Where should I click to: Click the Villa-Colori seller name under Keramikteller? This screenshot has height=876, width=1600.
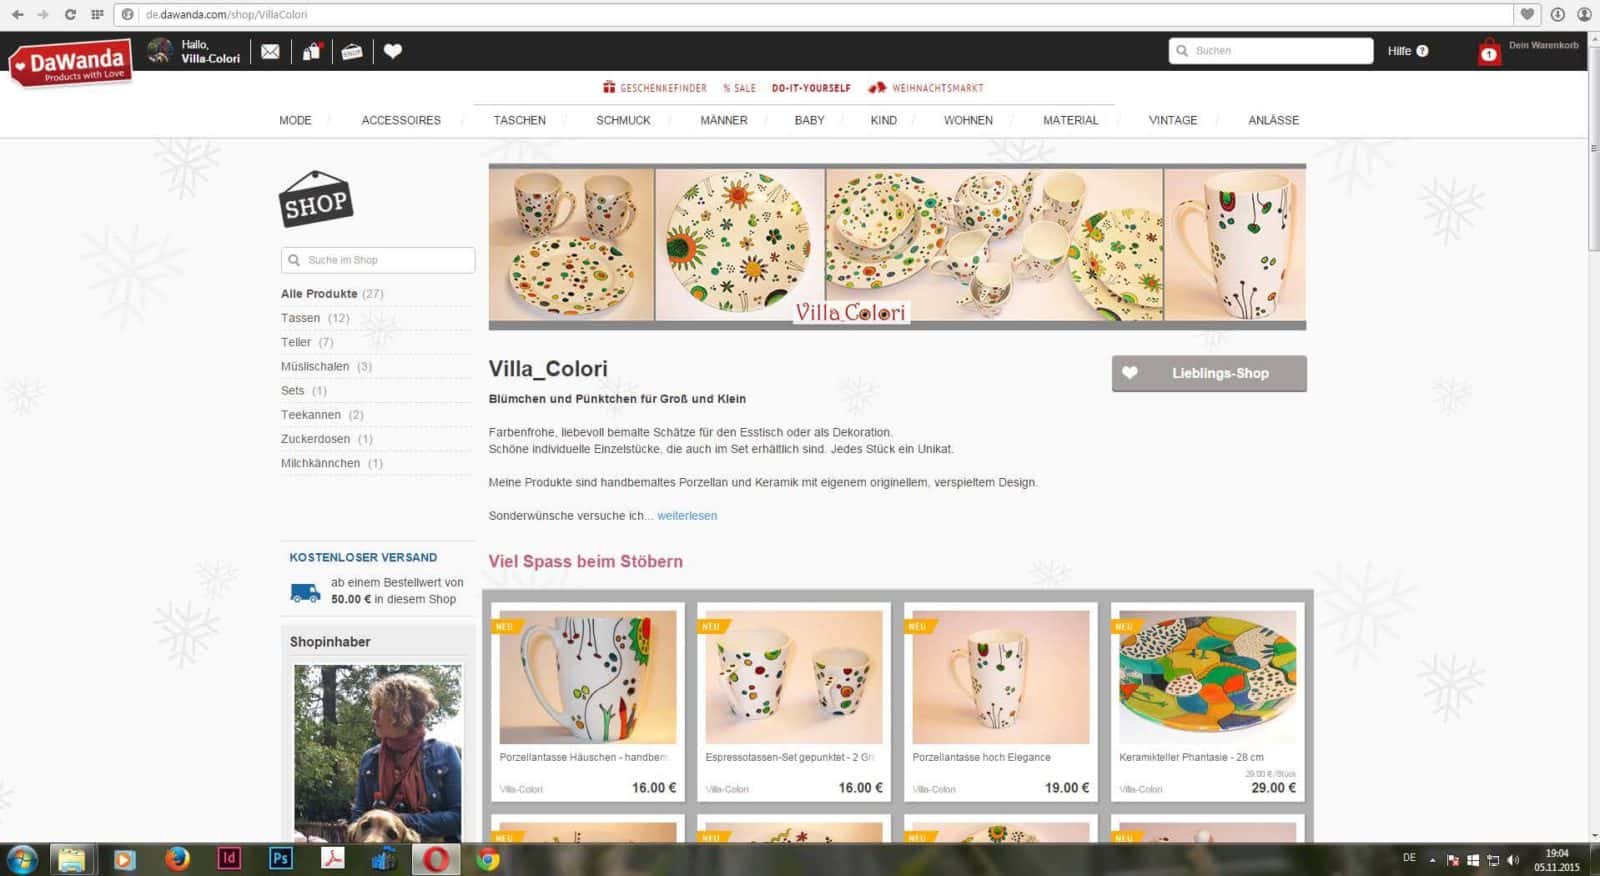coord(1141,790)
